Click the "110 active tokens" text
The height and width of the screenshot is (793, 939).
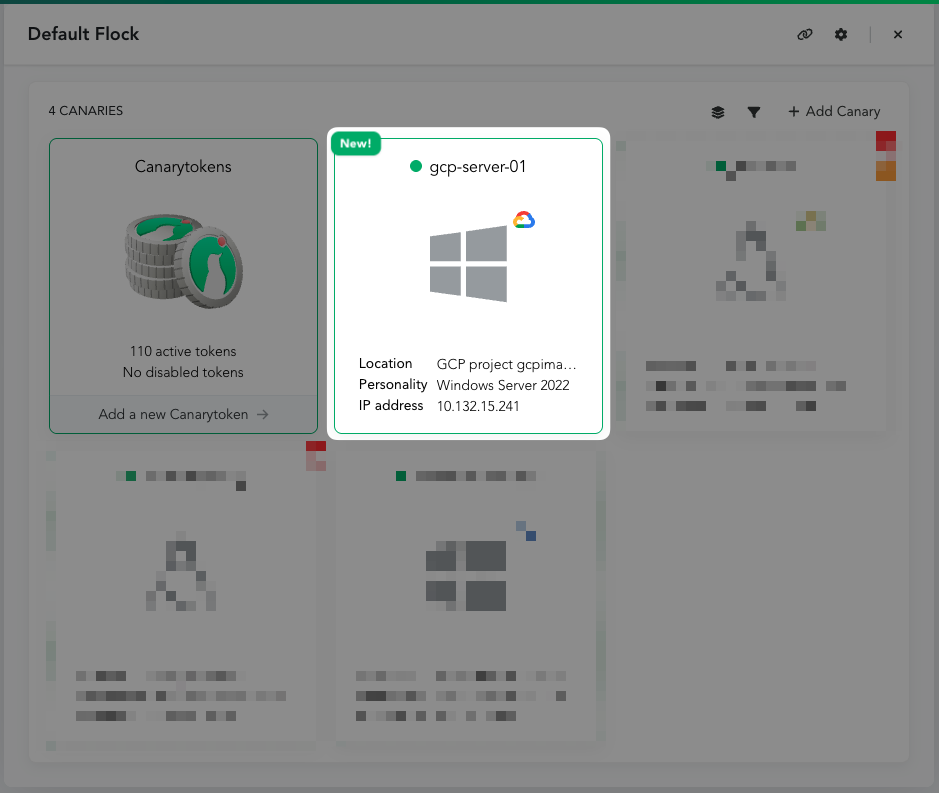(183, 351)
